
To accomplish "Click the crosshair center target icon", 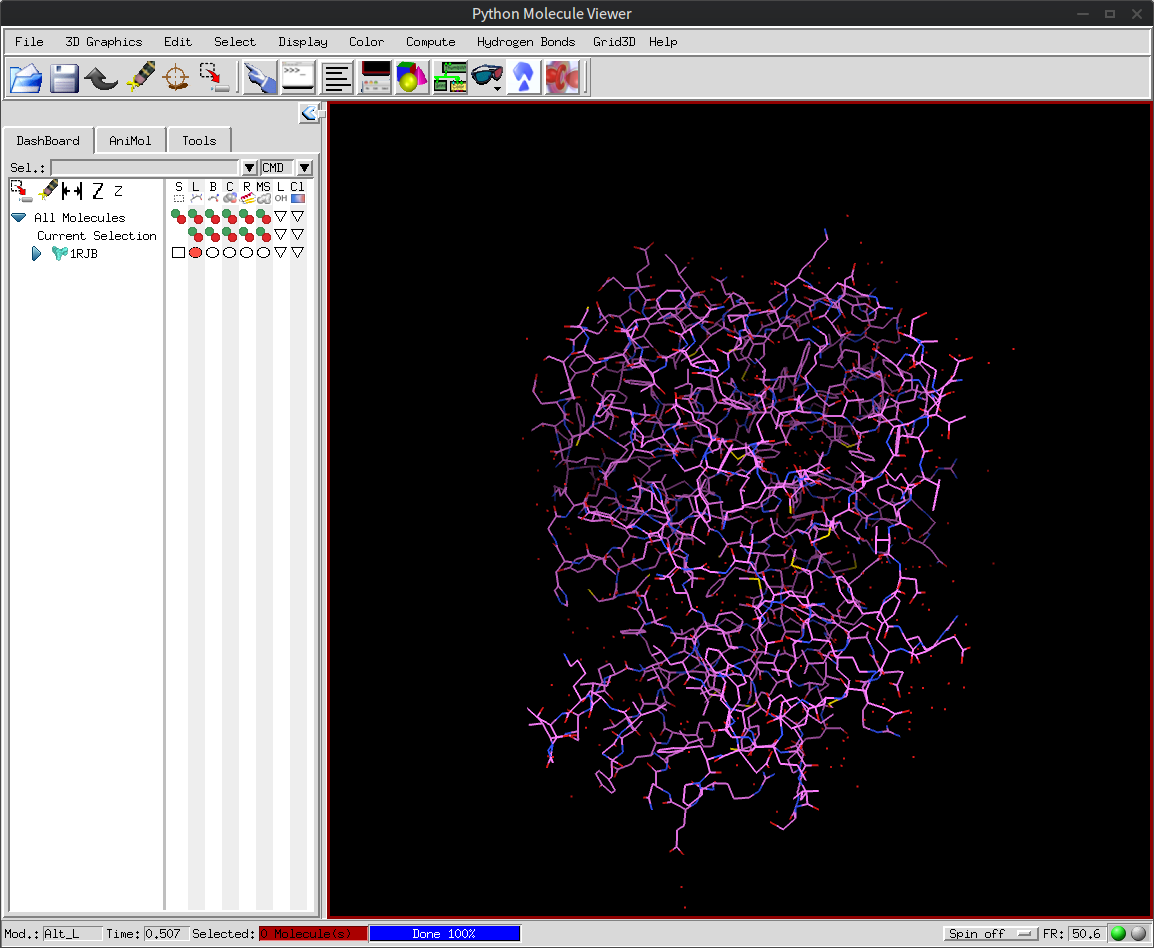I will pos(176,78).
